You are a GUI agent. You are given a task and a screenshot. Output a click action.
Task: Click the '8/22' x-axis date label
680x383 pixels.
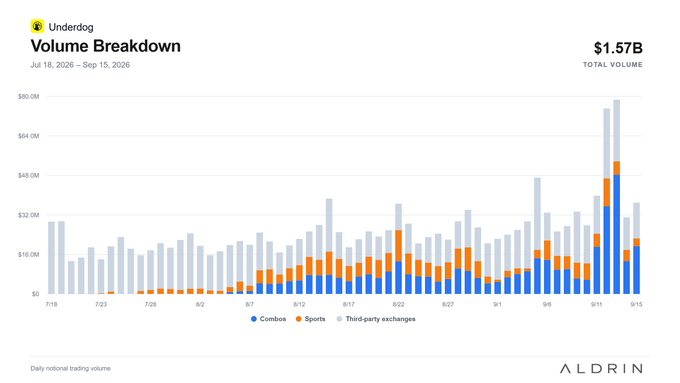pyautogui.click(x=399, y=304)
